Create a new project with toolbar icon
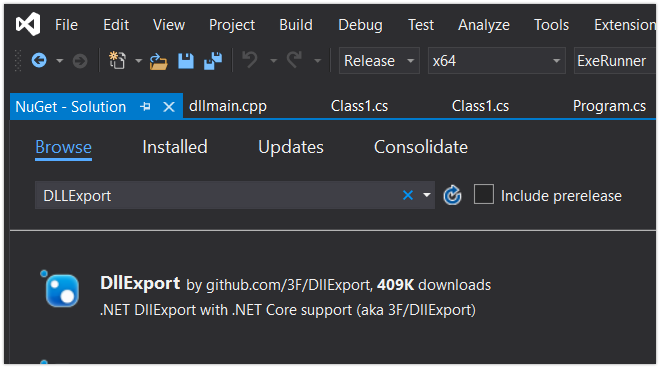The width and height of the screenshot is (660, 368). 117,61
